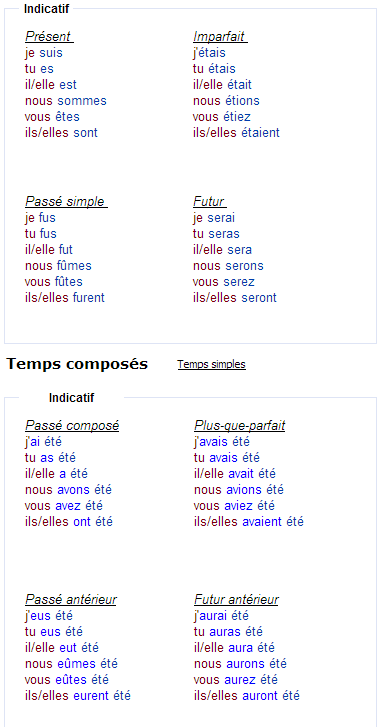Select the Passé simple heading
The height and width of the screenshot is (727, 381).
click(66, 202)
